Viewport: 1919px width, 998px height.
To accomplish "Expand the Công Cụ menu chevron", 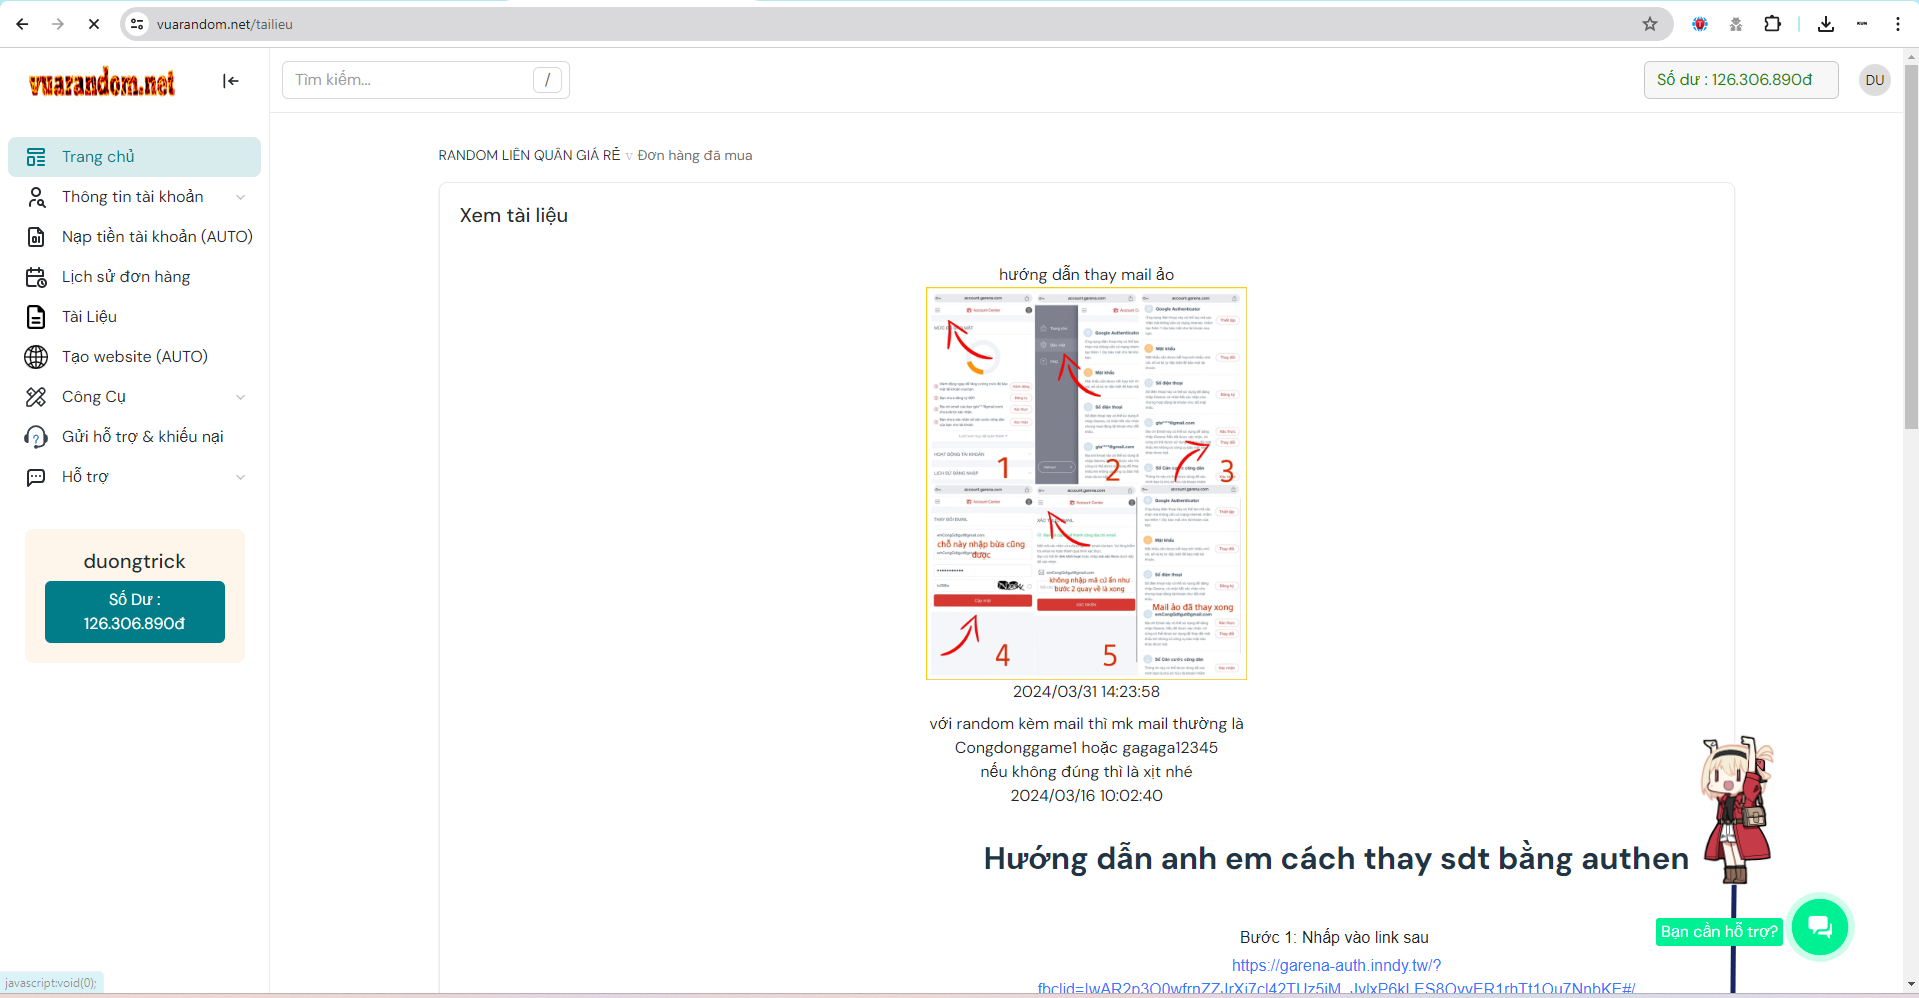I will pyautogui.click(x=240, y=397).
